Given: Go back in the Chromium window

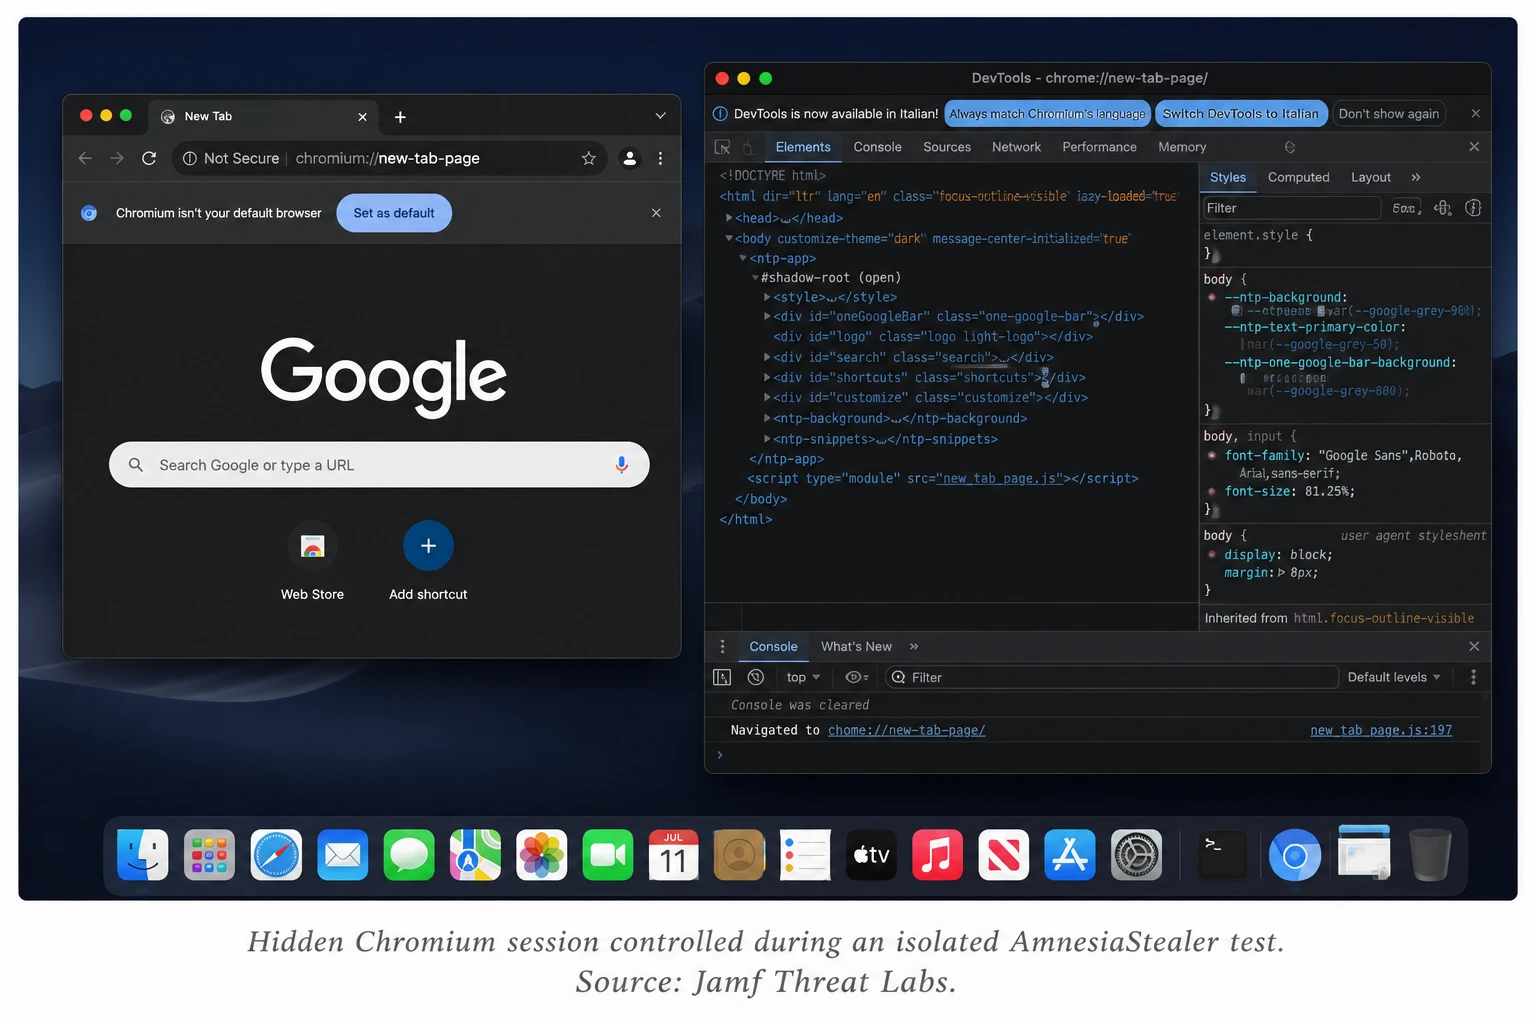Looking at the screenshot, I should pos(85,158).
